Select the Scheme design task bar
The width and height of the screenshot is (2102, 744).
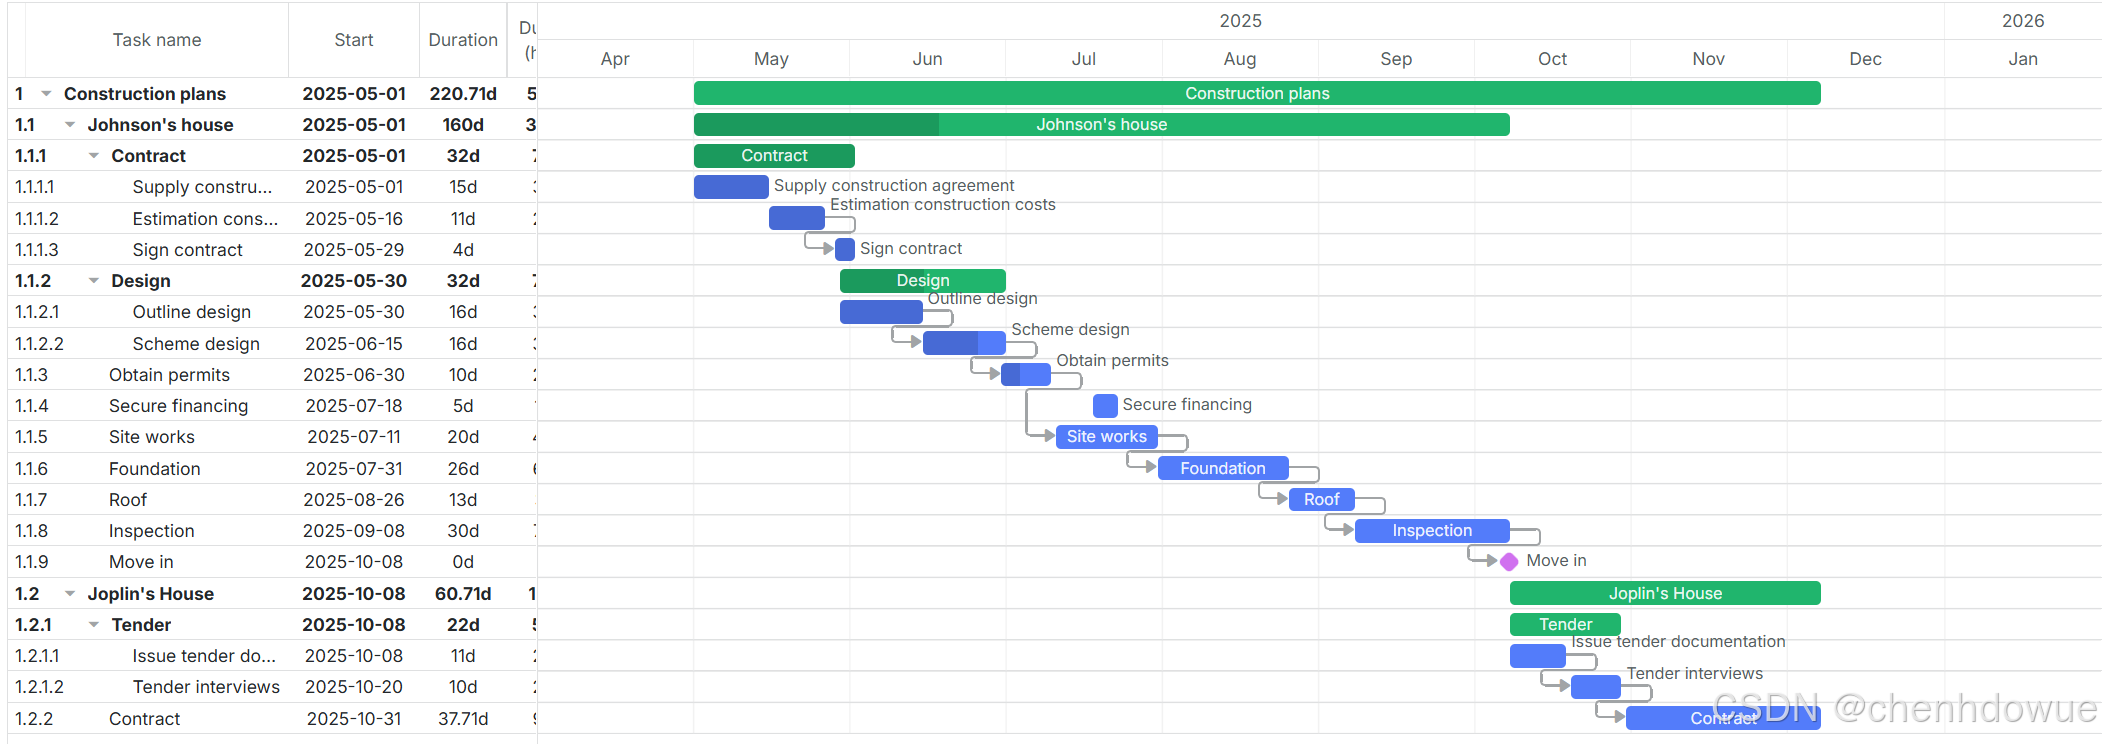(x=964, y=343)
